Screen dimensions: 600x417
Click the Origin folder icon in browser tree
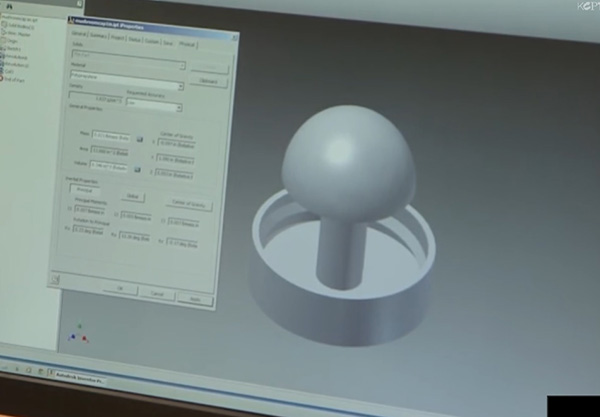(3, 41)
